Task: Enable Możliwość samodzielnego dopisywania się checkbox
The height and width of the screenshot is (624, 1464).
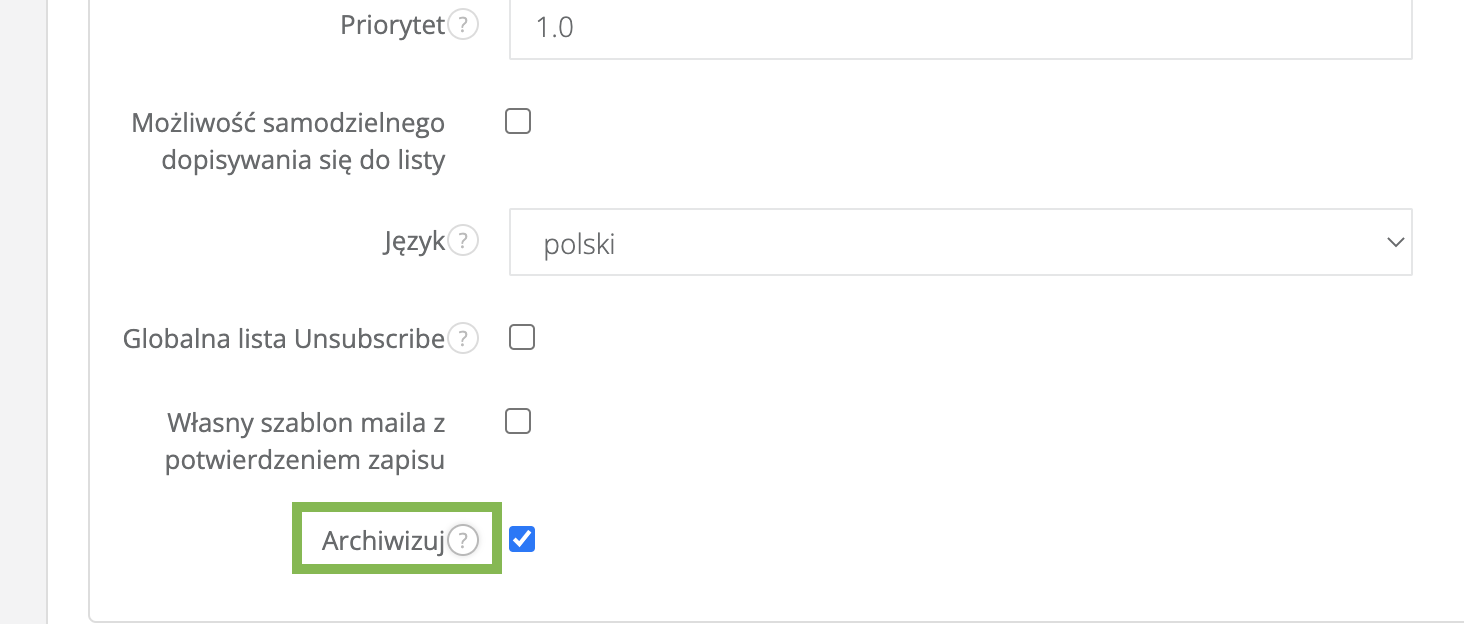Action: 518,122
